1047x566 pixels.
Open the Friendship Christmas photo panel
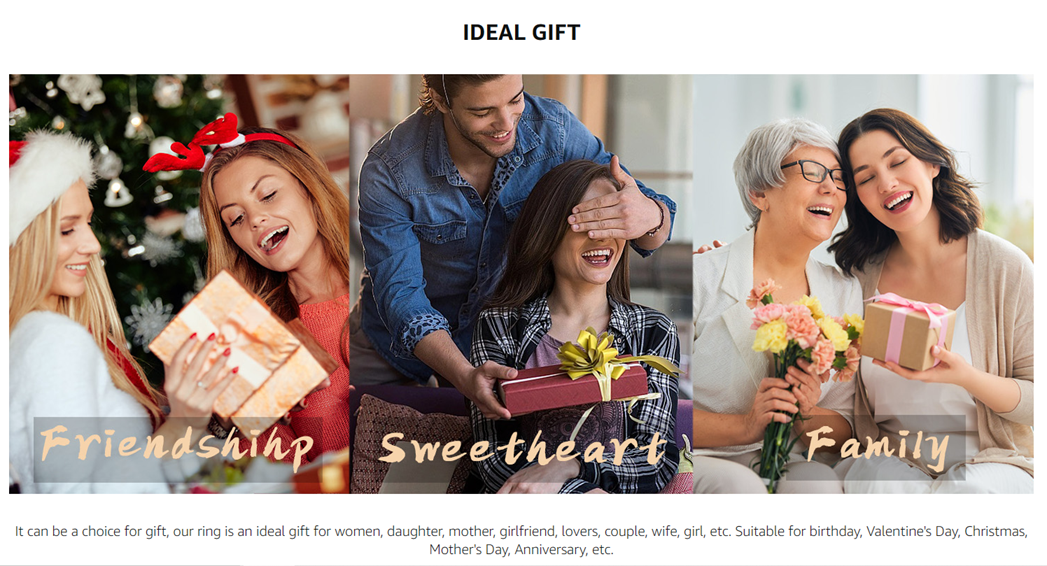click(x=179, y=284)
